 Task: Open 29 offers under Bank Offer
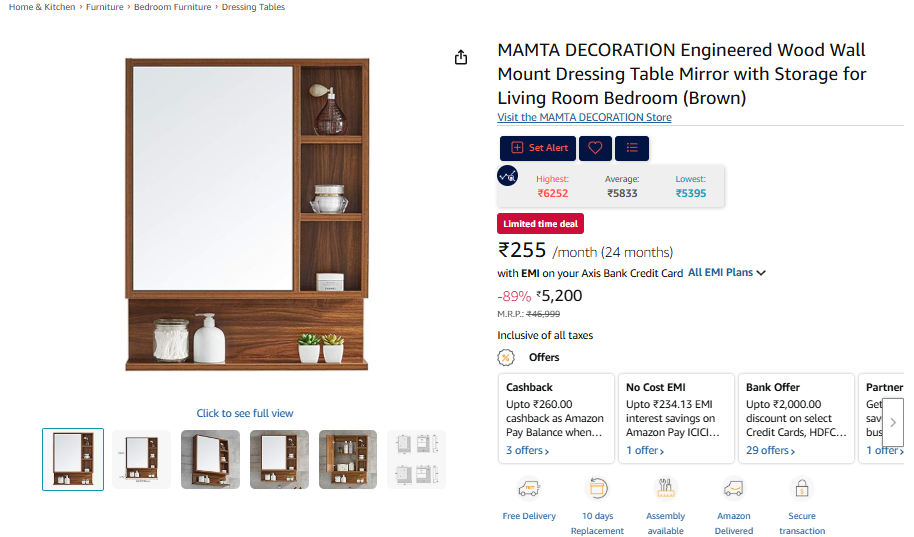pos(770,451)
